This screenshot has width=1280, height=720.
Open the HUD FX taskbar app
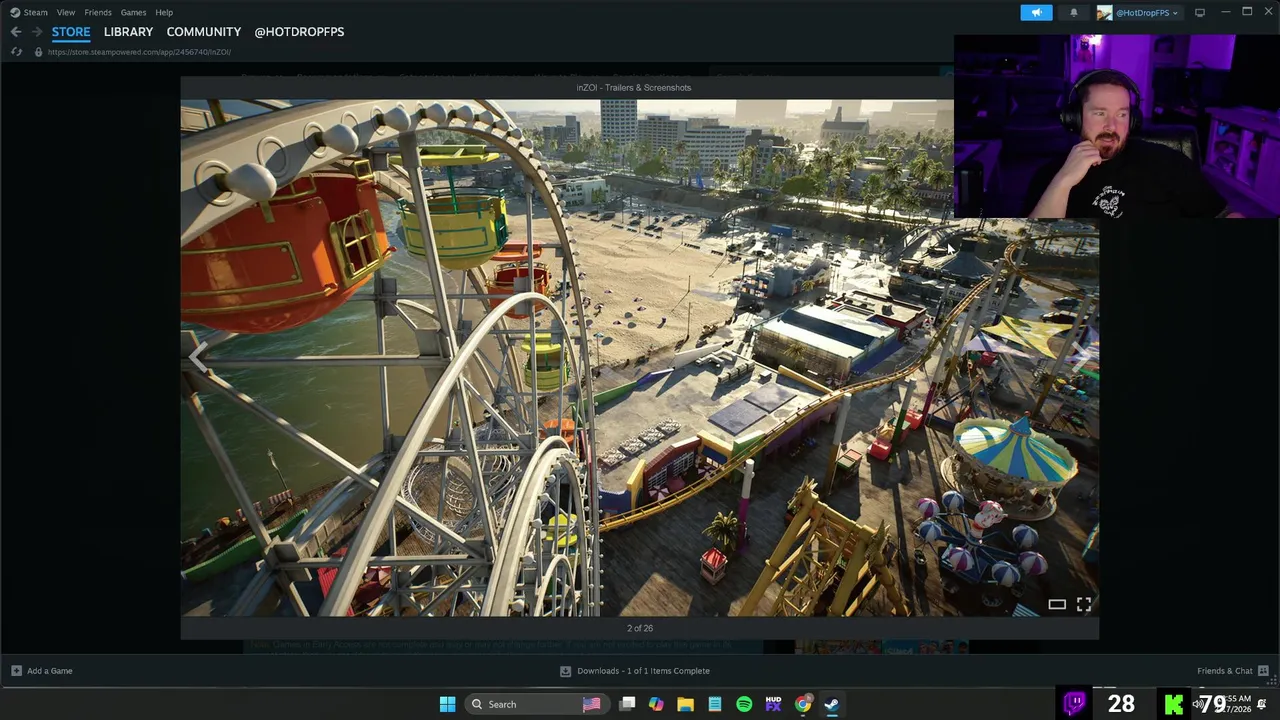[773, 704]
